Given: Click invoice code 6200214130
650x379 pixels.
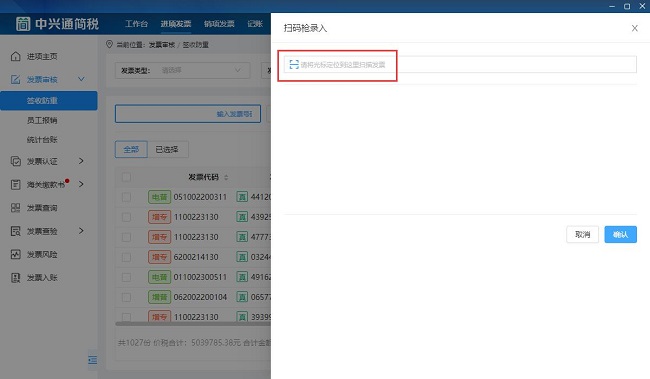Looking at the screenshot, I should coord(196,257).
